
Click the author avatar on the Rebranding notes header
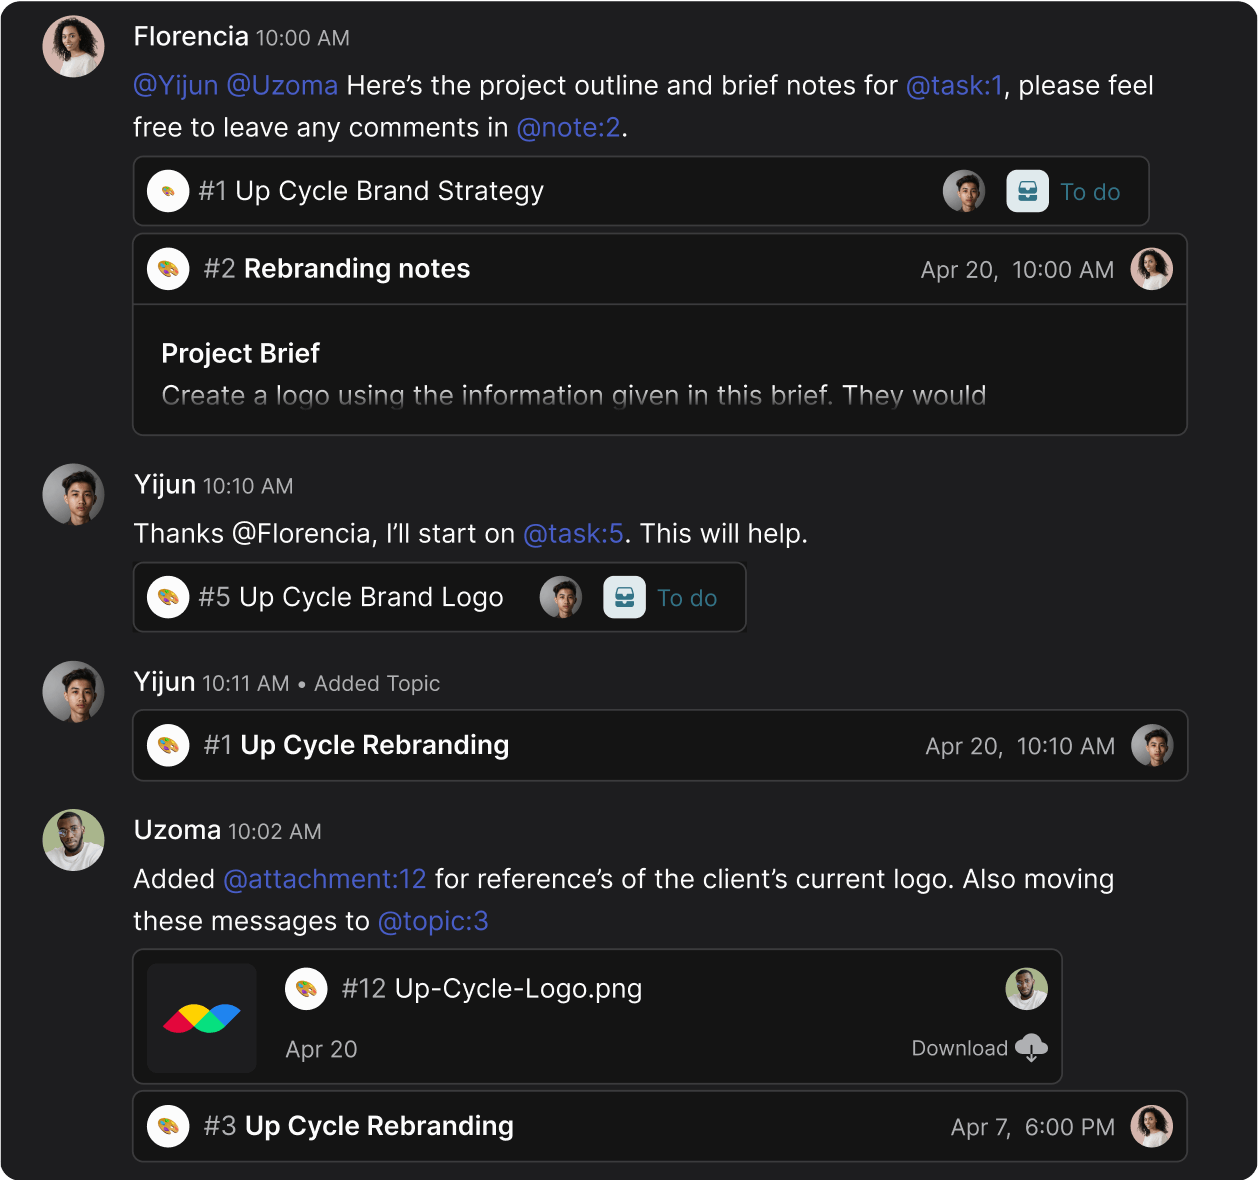pyautogui.click(x=1152, y=268)
